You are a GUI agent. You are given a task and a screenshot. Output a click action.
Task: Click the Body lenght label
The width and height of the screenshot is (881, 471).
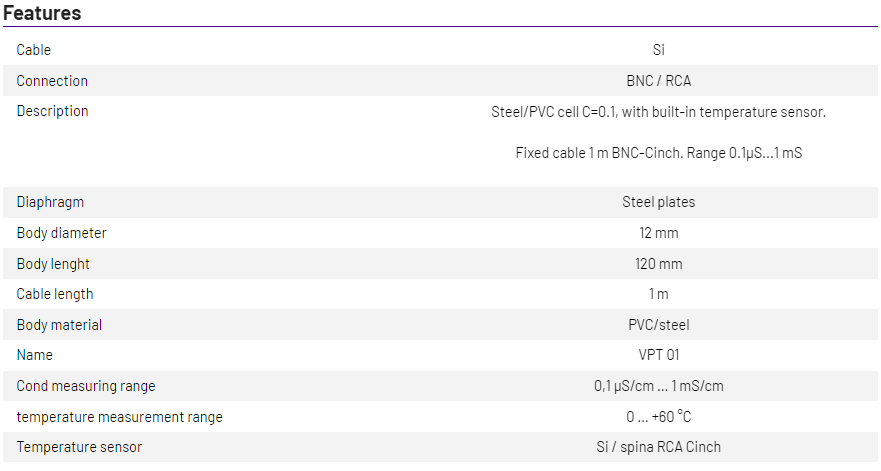[53, 264]
